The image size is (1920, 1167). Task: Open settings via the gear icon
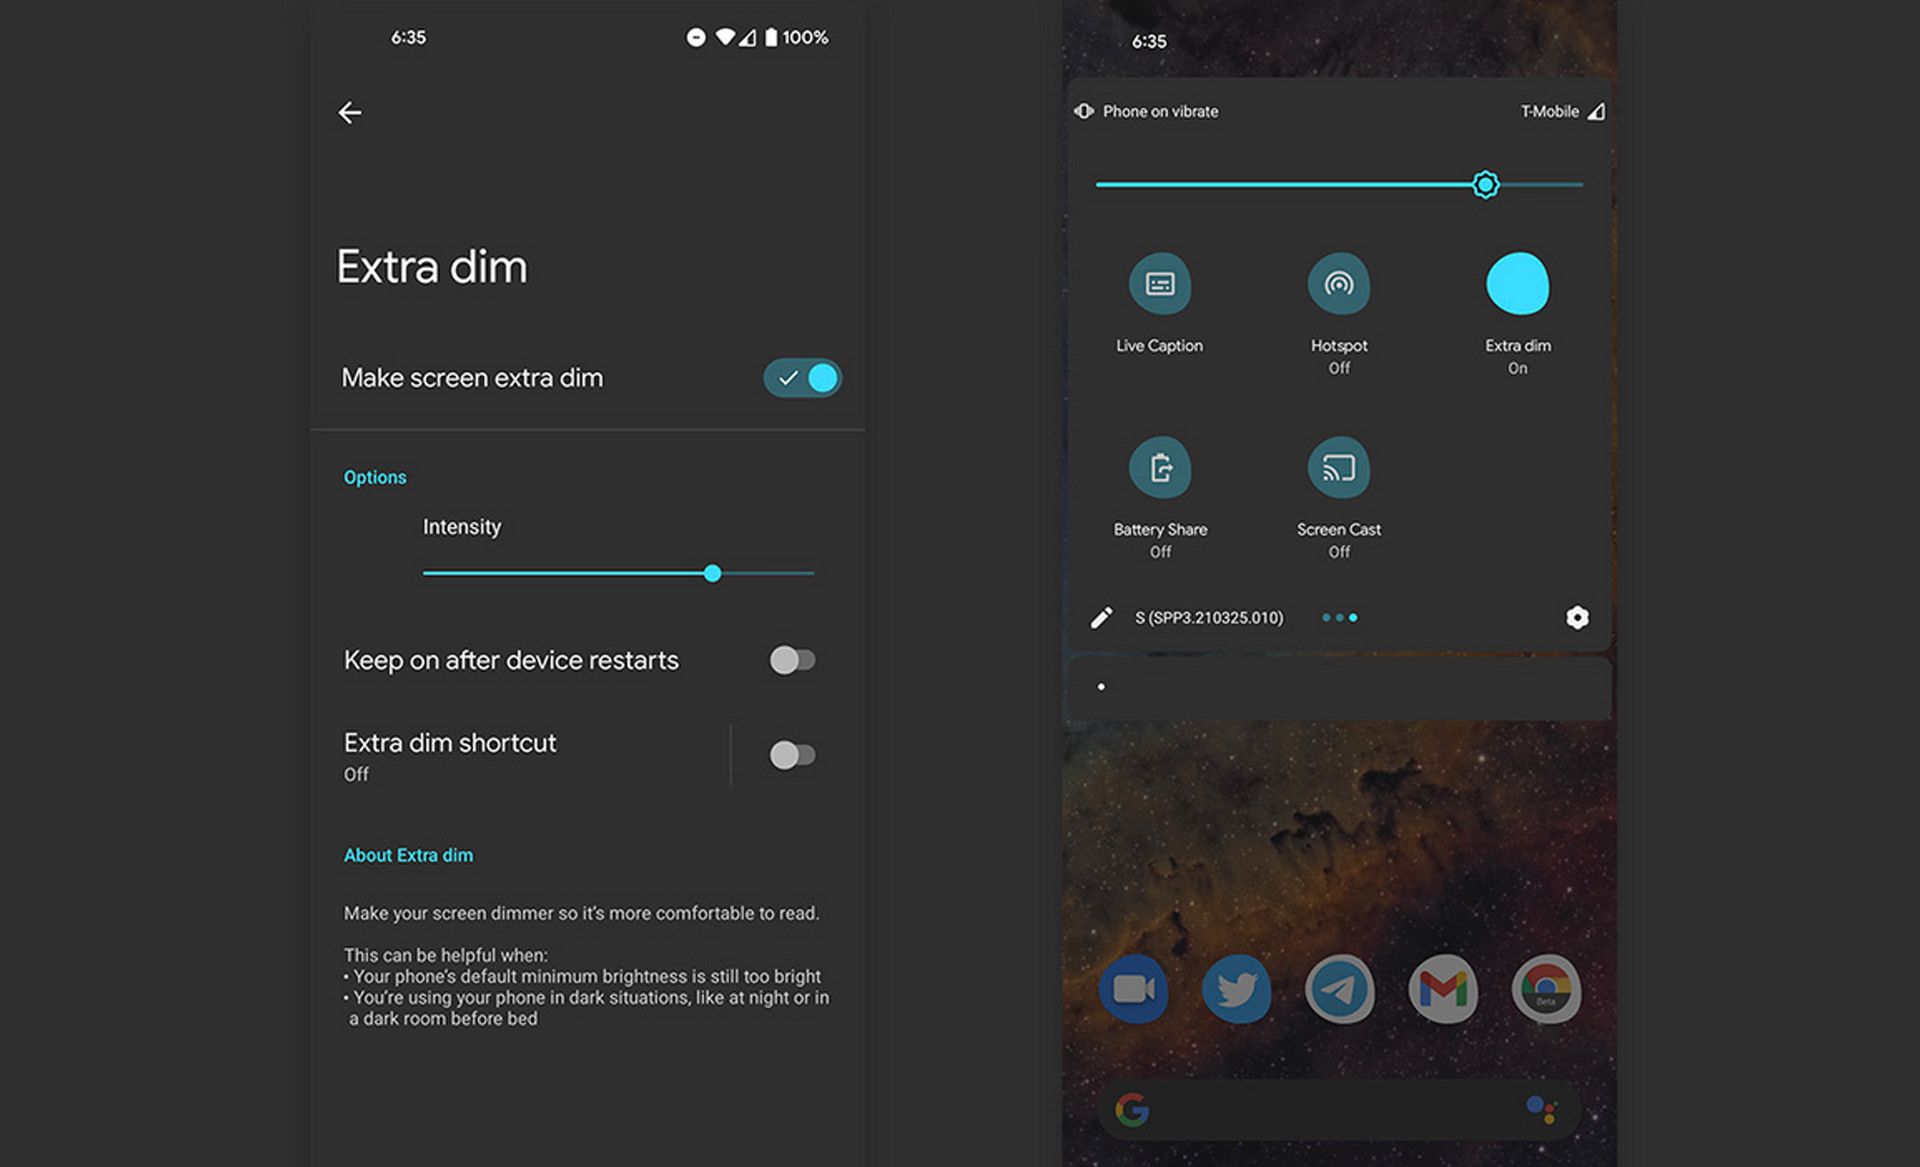[1577, 618]
